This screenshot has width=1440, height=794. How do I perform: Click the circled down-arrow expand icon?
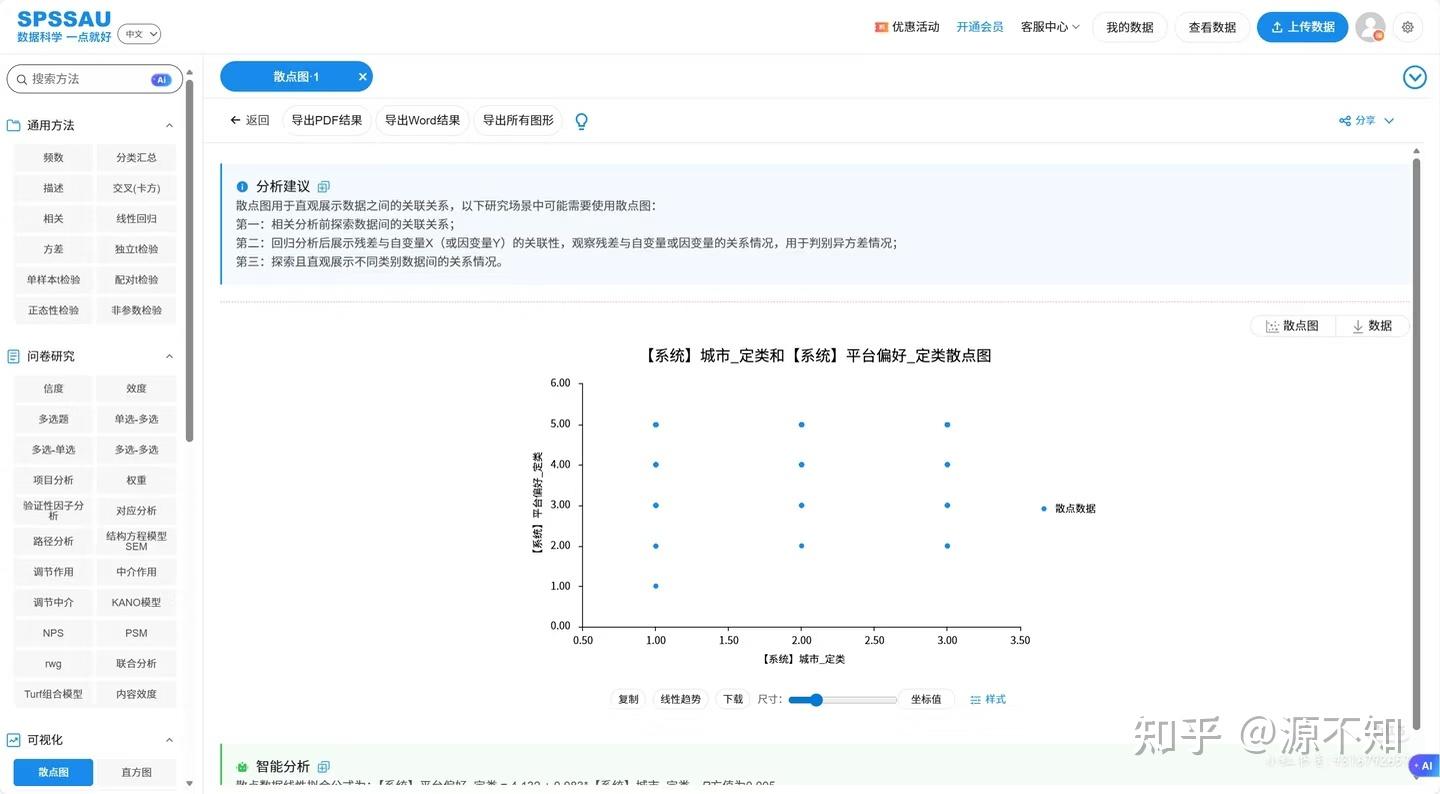click(1414, 77)
